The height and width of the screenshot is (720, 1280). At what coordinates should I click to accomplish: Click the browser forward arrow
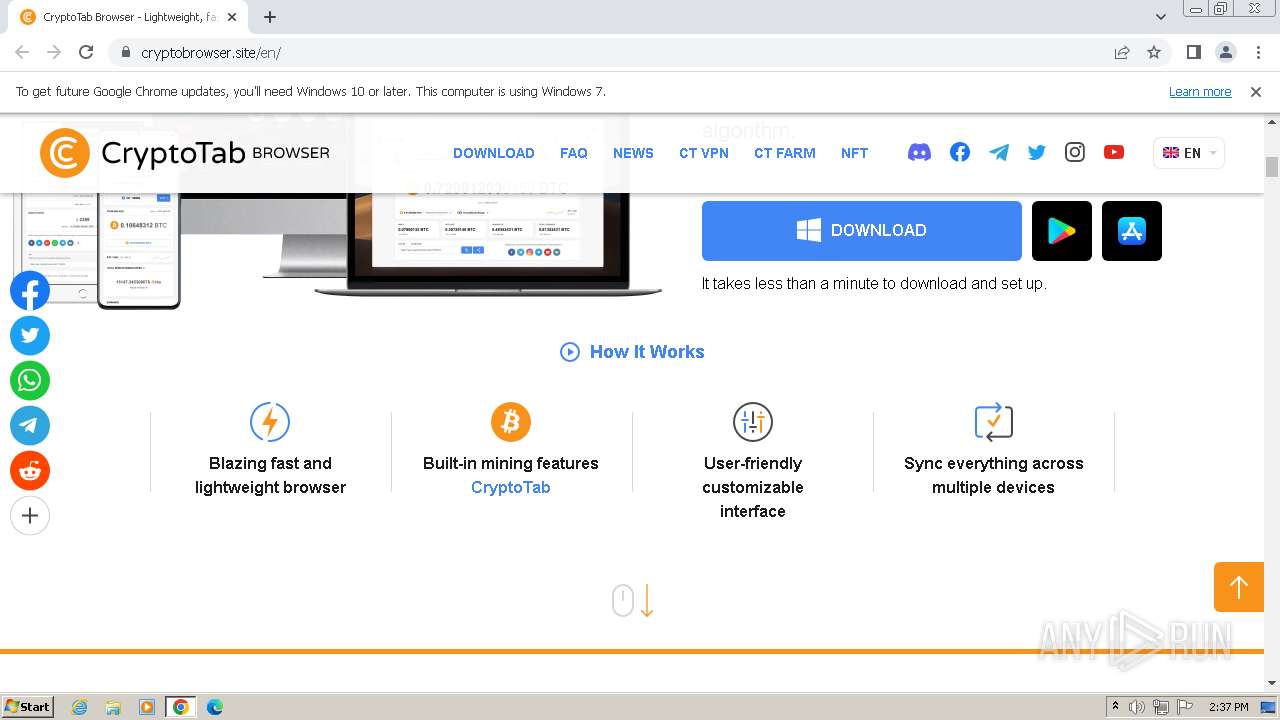(54, 52)
